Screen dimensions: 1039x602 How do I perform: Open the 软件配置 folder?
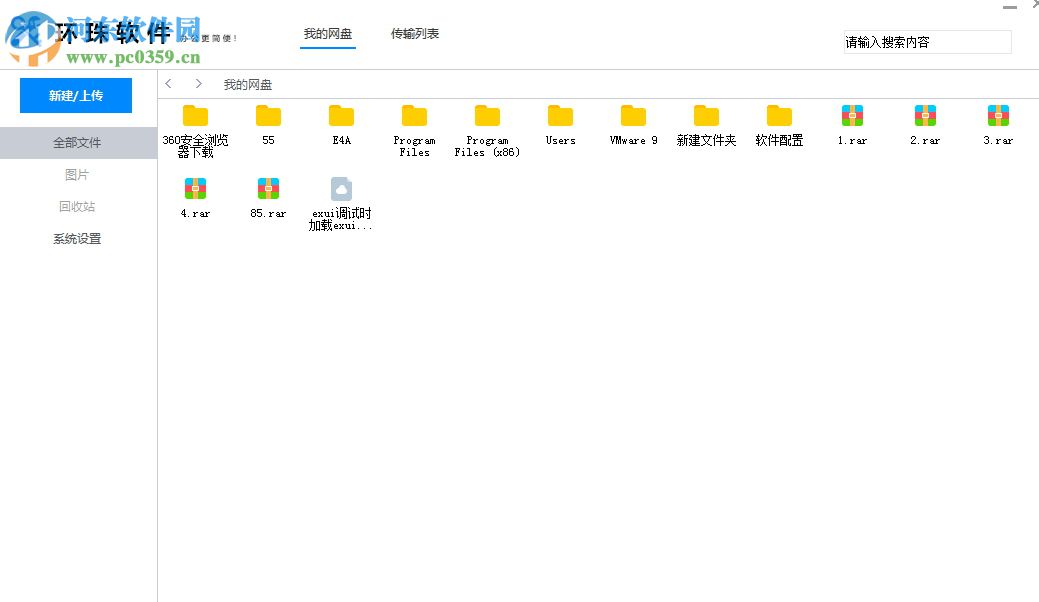(x=779, y=115)
